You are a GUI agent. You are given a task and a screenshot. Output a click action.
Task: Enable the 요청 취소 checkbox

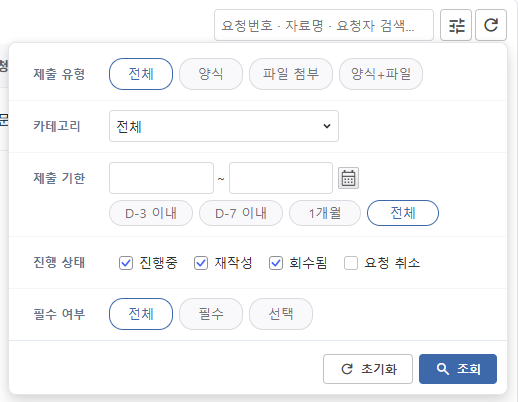(x=351, y=263)
